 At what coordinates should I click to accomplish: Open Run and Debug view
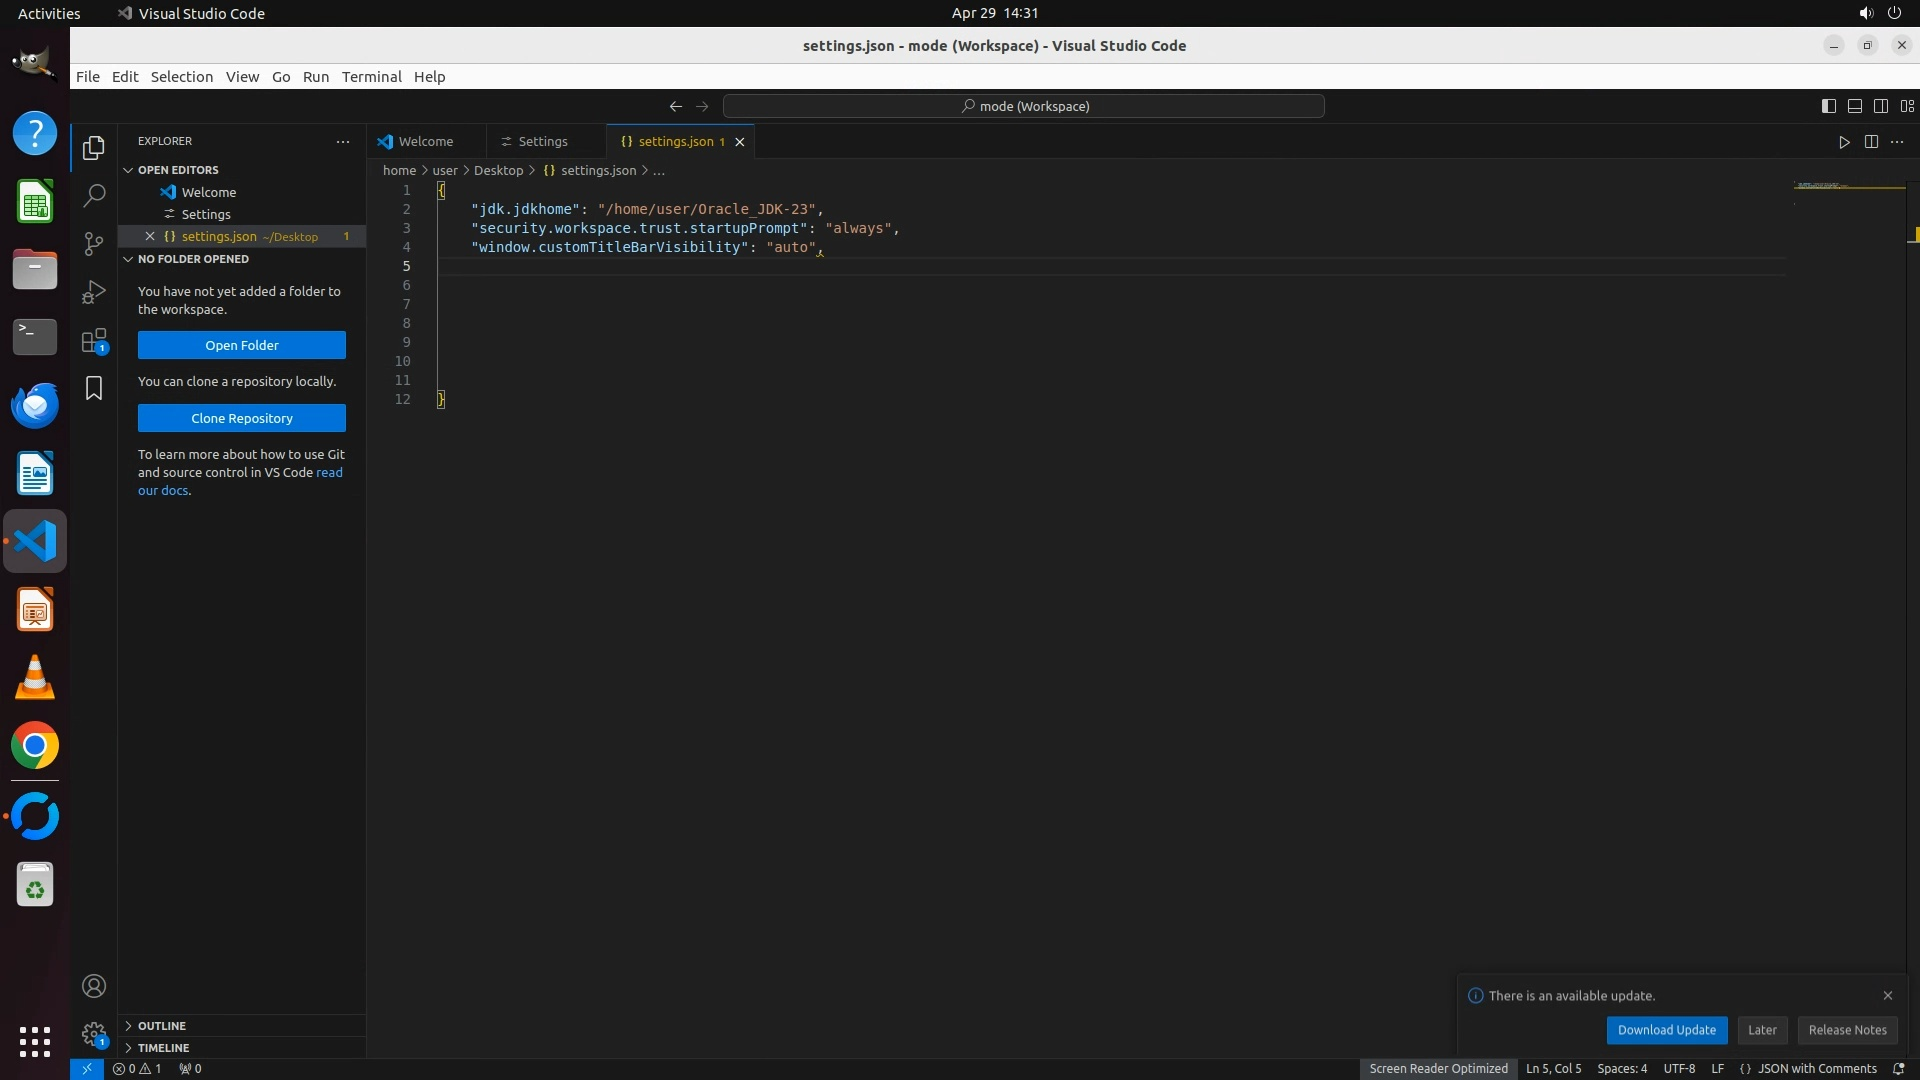[x=94, y=292]
